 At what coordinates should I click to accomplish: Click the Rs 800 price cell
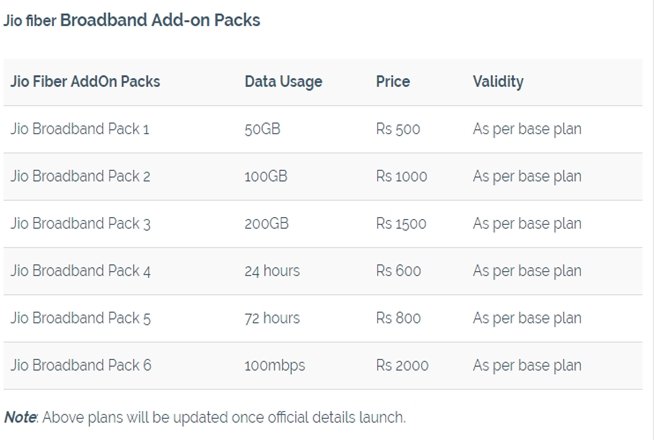coord(398,318)
